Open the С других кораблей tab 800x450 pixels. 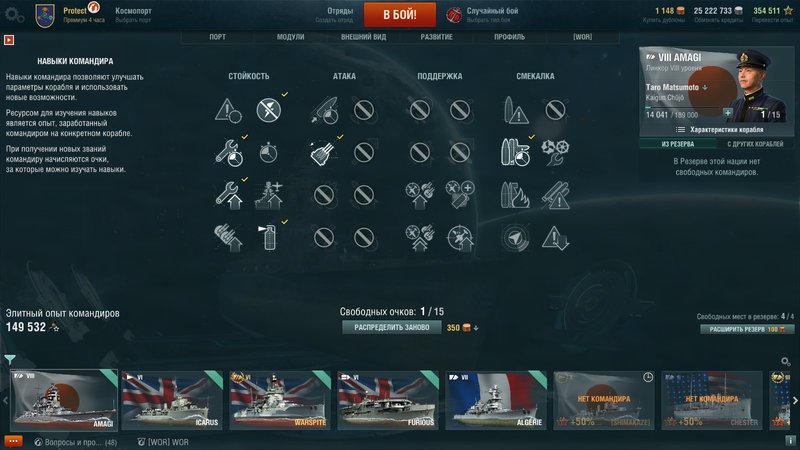point(755,144)
